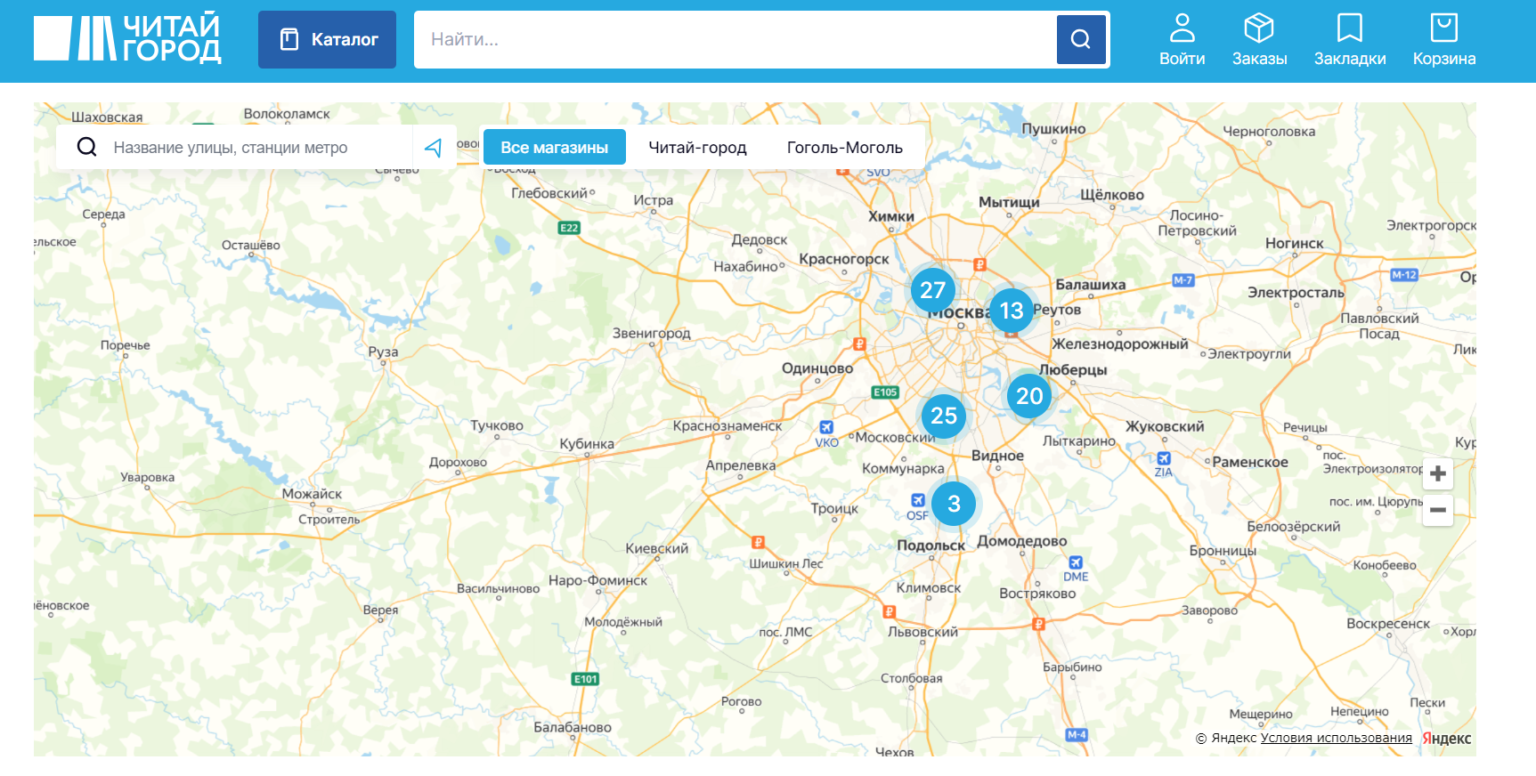Click the Читай-город logo
Screen dimensions: 1536x776
128,40
